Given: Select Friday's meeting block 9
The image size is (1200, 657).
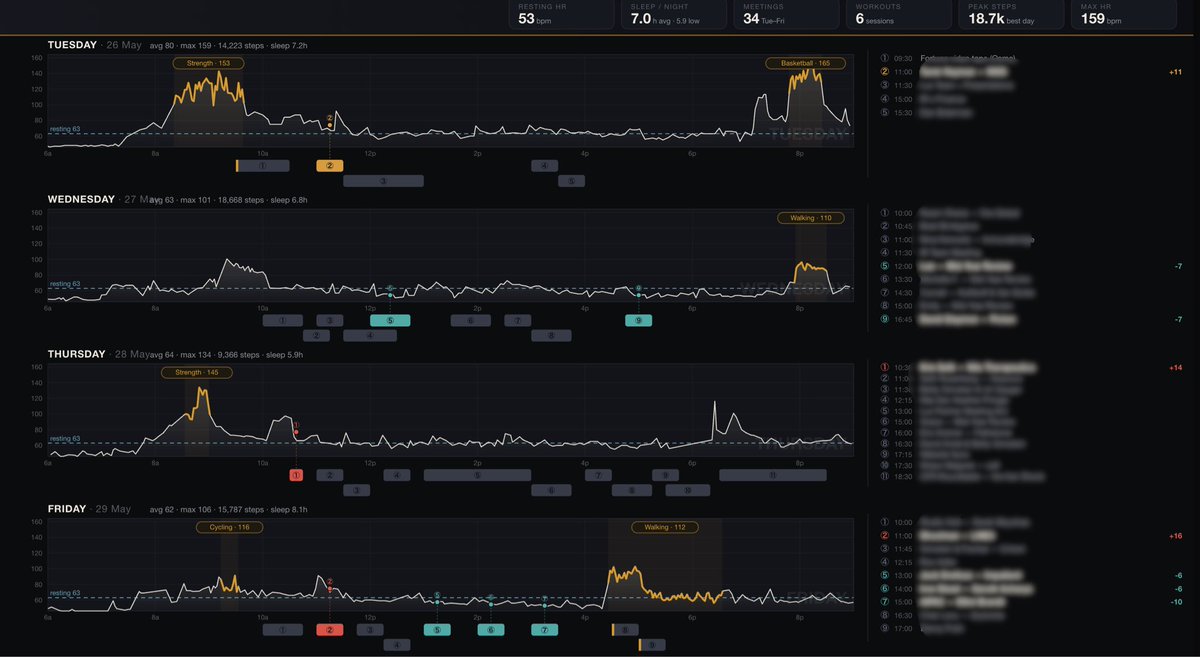Looking at the screenshot, I should [x=652, y=645].
